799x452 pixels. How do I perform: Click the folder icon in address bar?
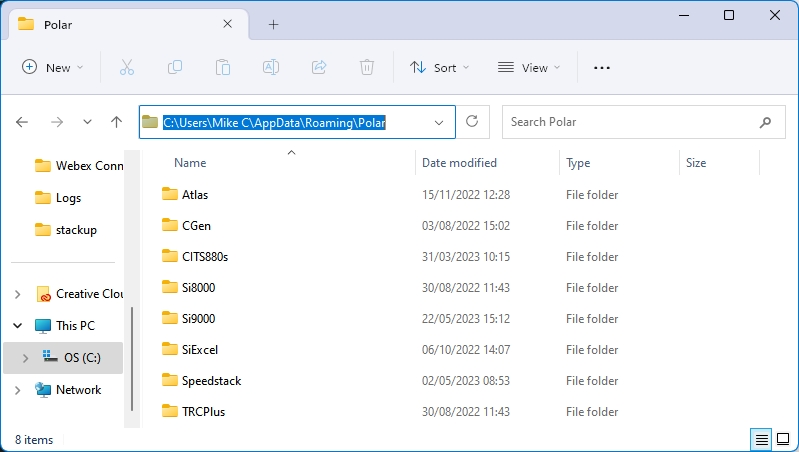150,122
